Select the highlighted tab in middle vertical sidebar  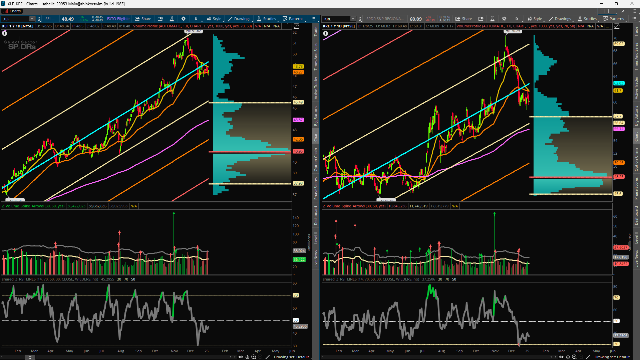coord(316,136)
